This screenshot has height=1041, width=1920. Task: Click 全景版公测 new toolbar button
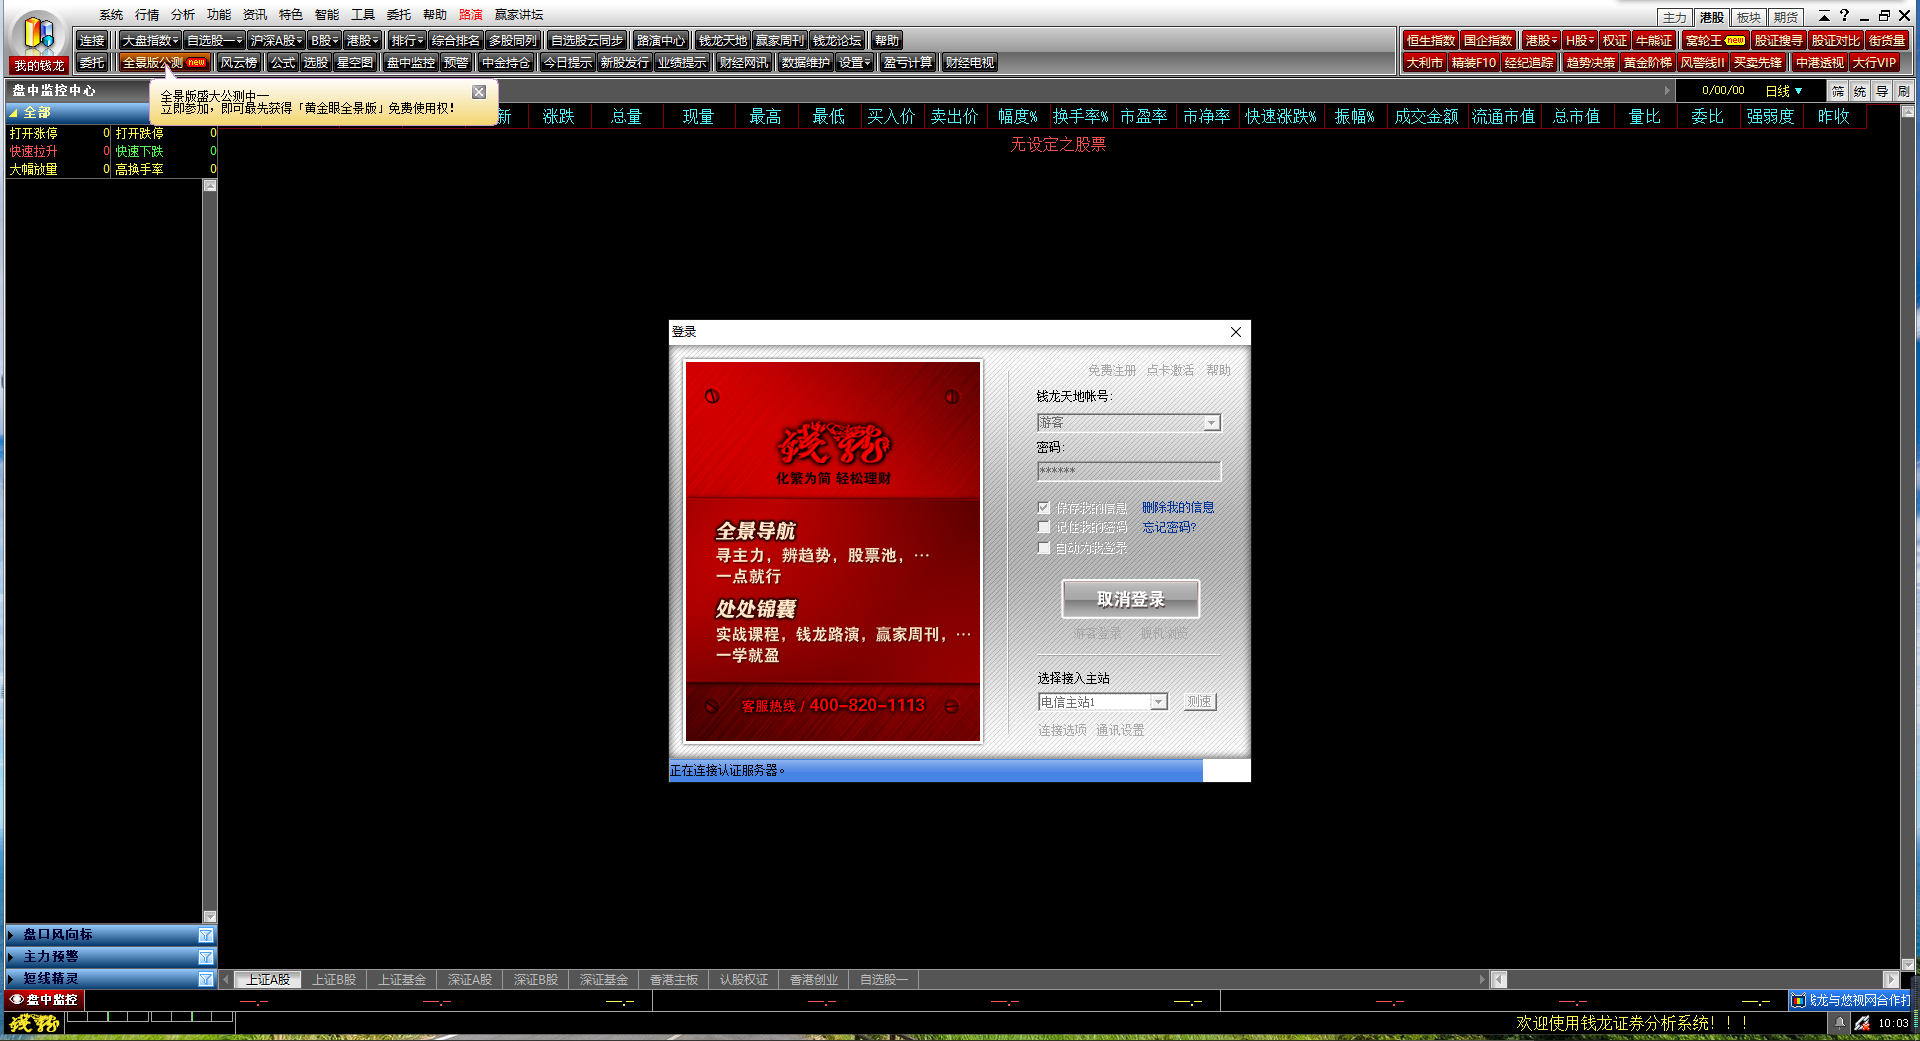[x=164, y=62]
